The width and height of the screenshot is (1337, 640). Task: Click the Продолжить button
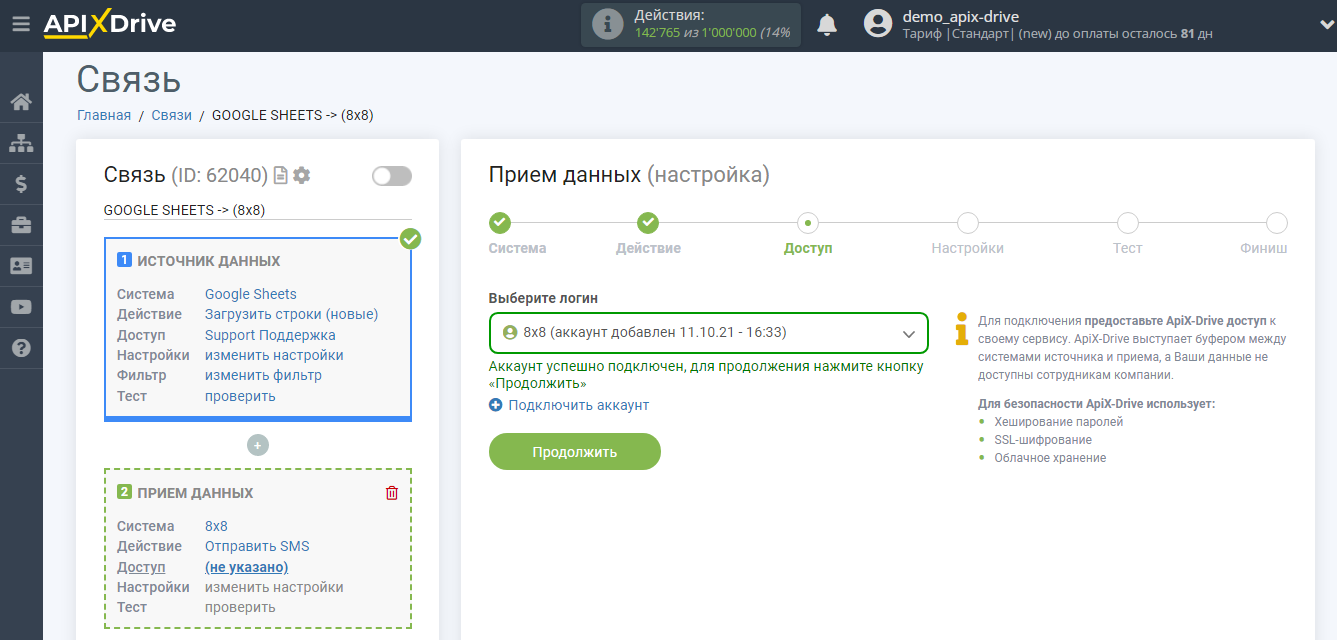(575, 451)
